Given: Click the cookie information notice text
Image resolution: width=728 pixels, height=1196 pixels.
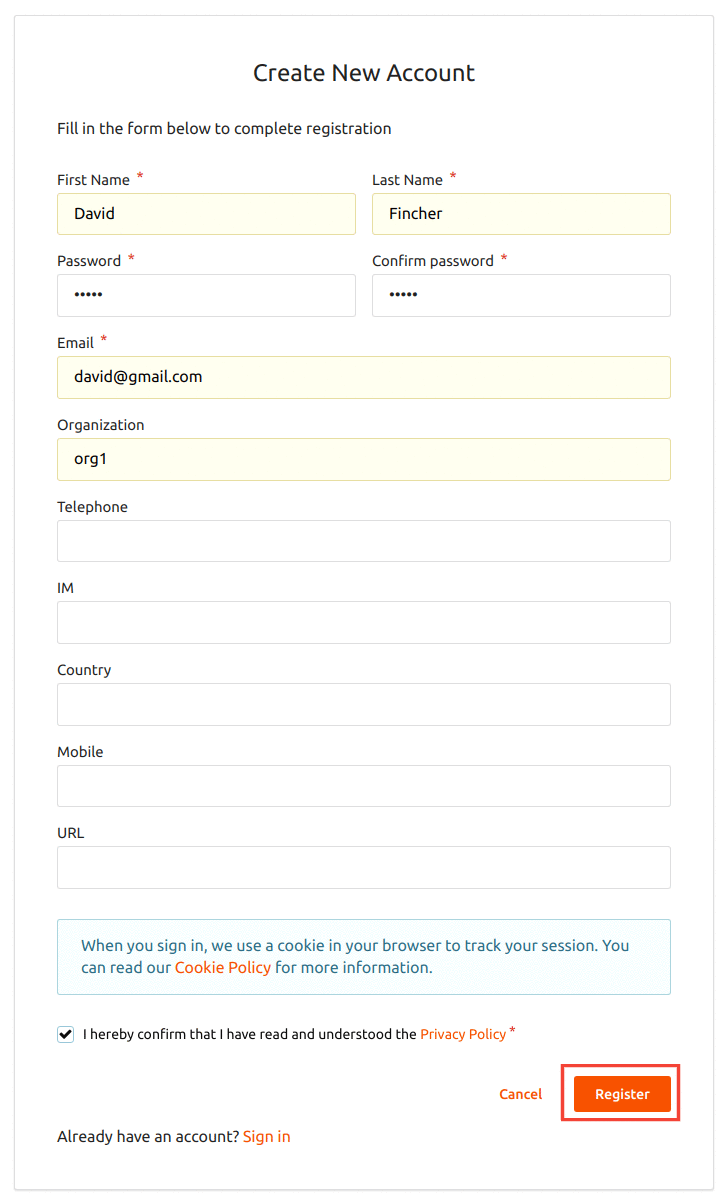Looking at the screenshot, I should pos(355,956).
